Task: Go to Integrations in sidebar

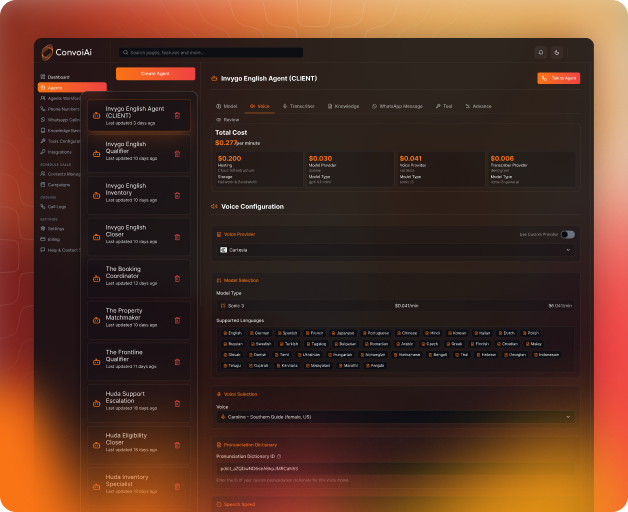Action: click(56, 152)
